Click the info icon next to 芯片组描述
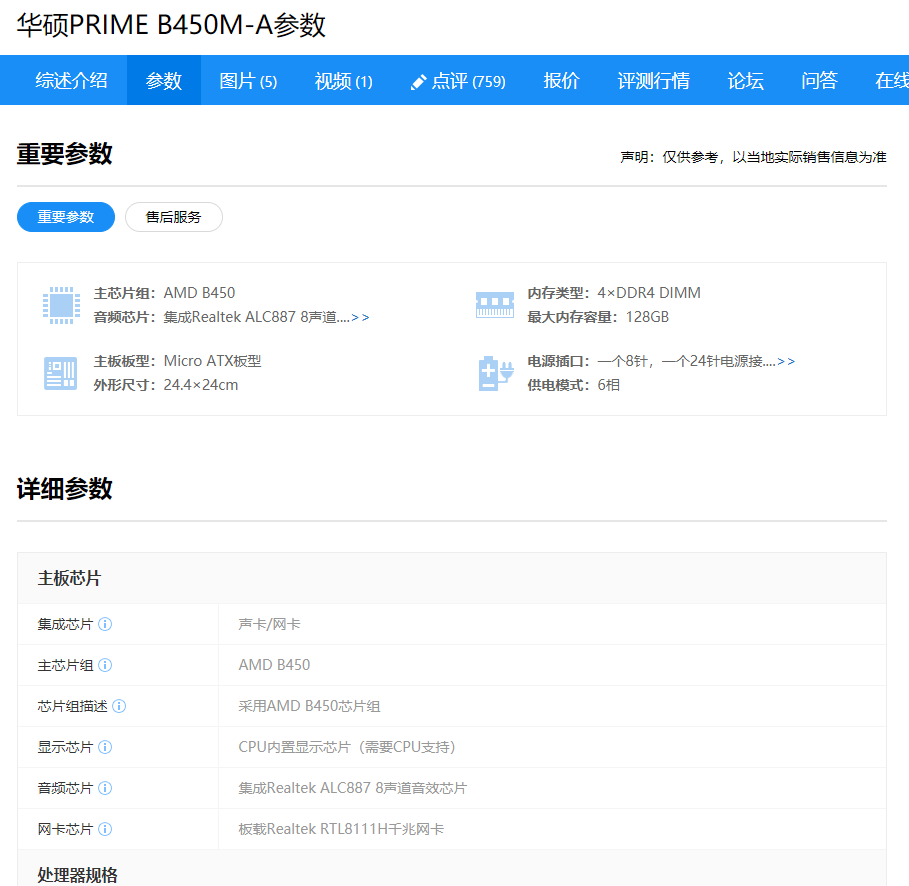The width and height of the screenshot is (909, 886). (x=119, y=706)
